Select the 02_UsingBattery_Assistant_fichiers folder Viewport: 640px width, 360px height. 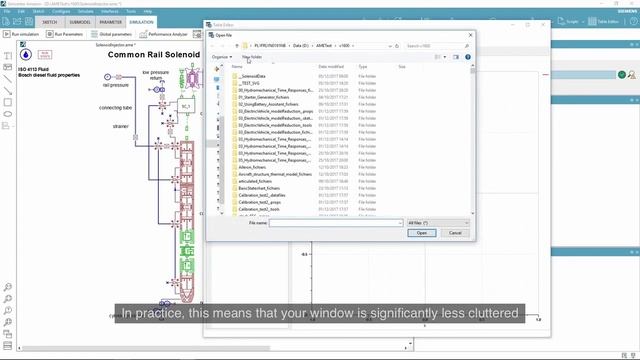click(268, 104)
